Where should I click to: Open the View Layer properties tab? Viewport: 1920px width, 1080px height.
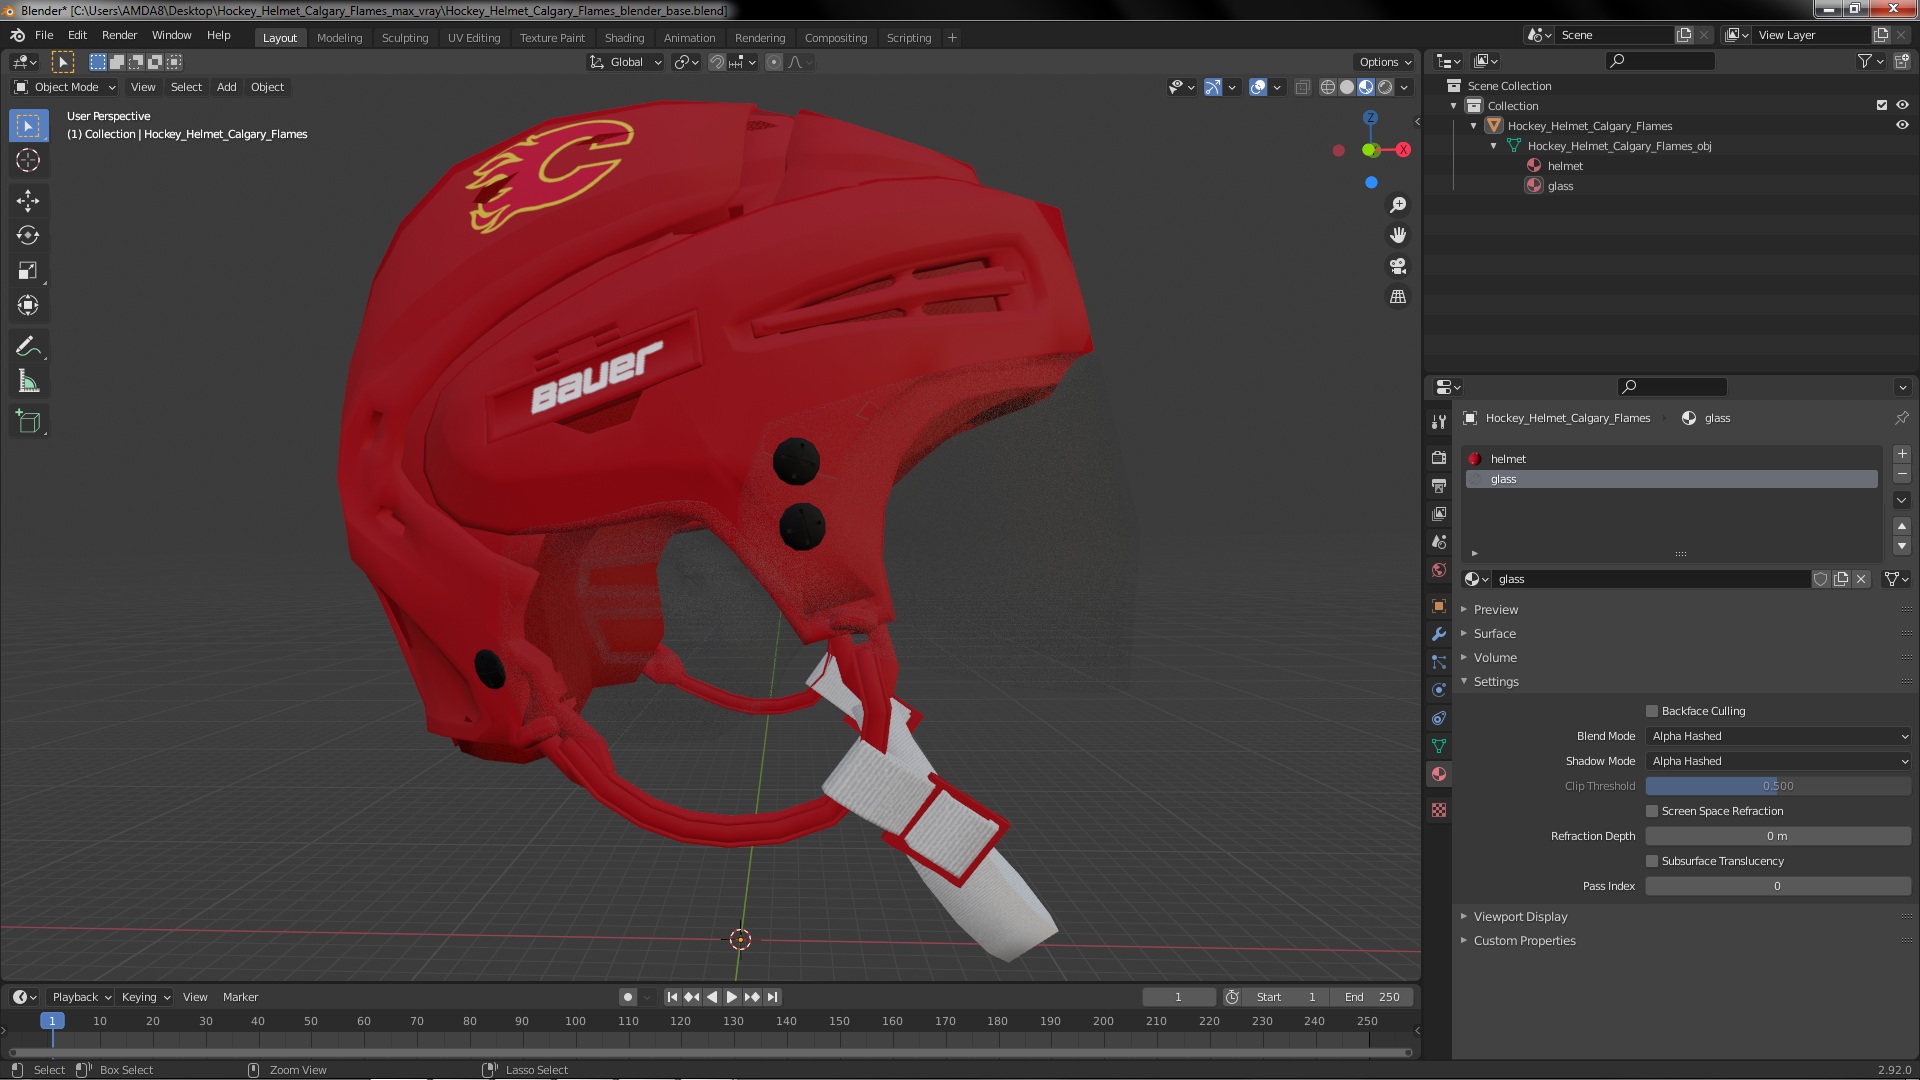pos(1439,513)
